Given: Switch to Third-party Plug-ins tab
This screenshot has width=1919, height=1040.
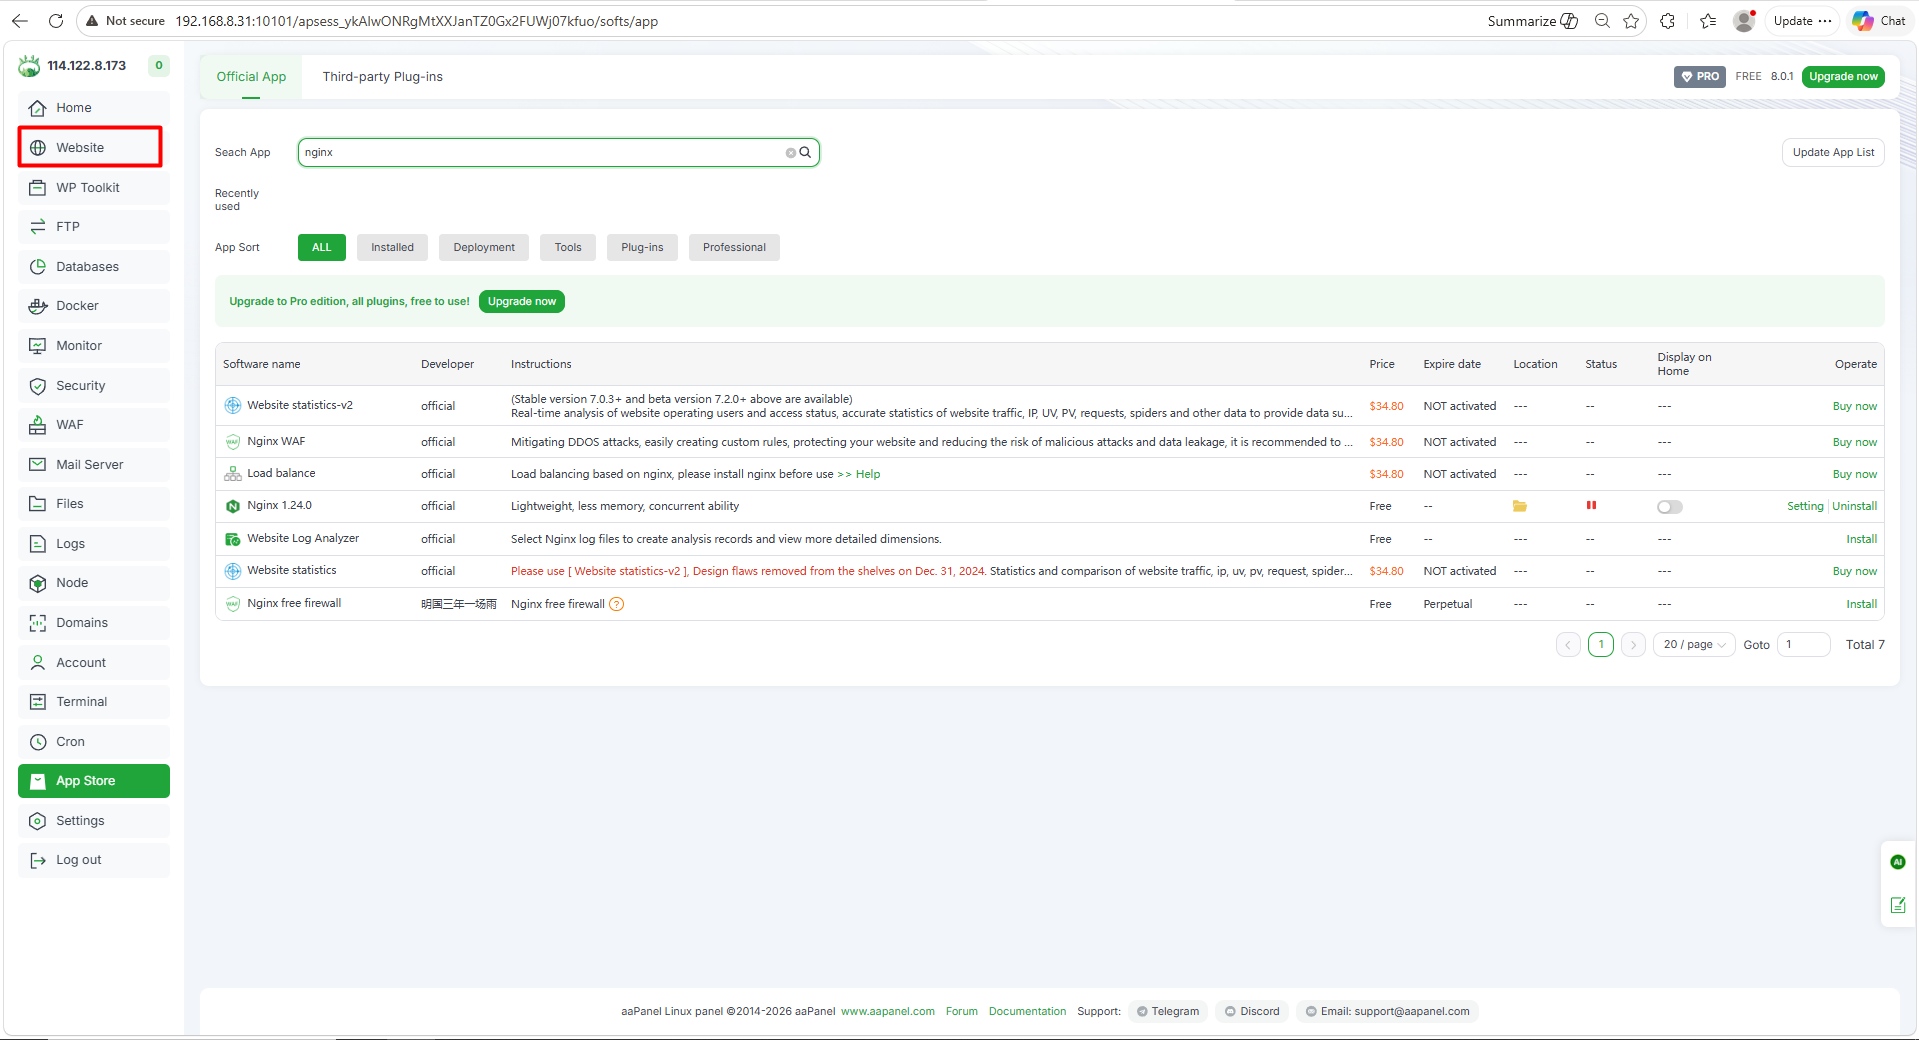Looking at the screenshot, I should (x=382, y=77).
